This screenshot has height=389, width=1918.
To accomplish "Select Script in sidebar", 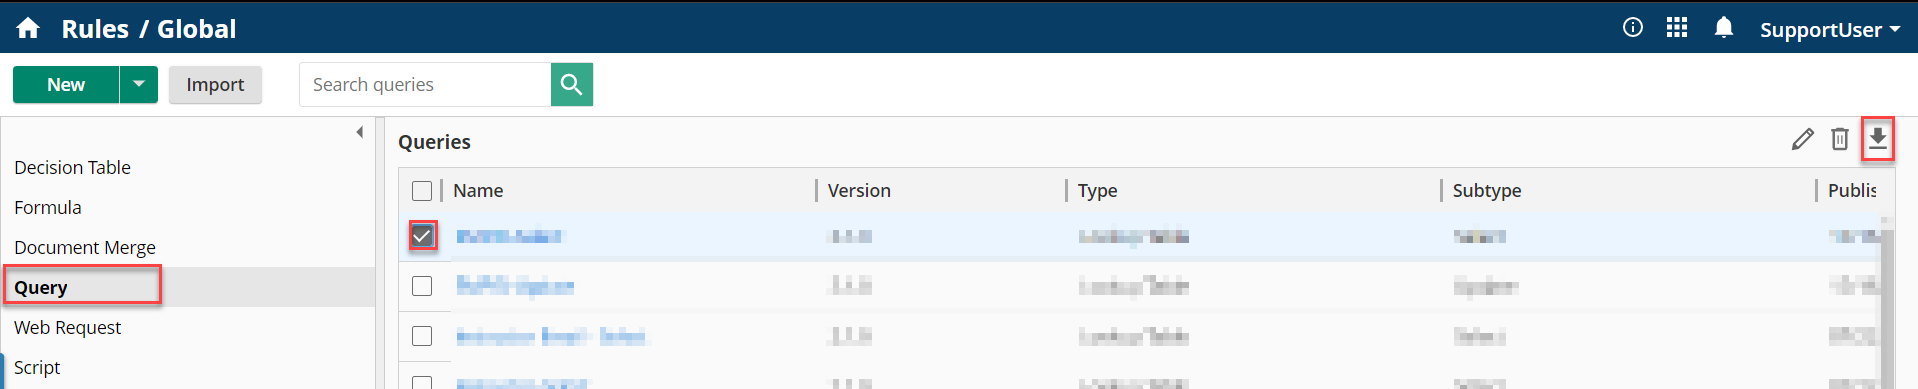I will [37, 367].
